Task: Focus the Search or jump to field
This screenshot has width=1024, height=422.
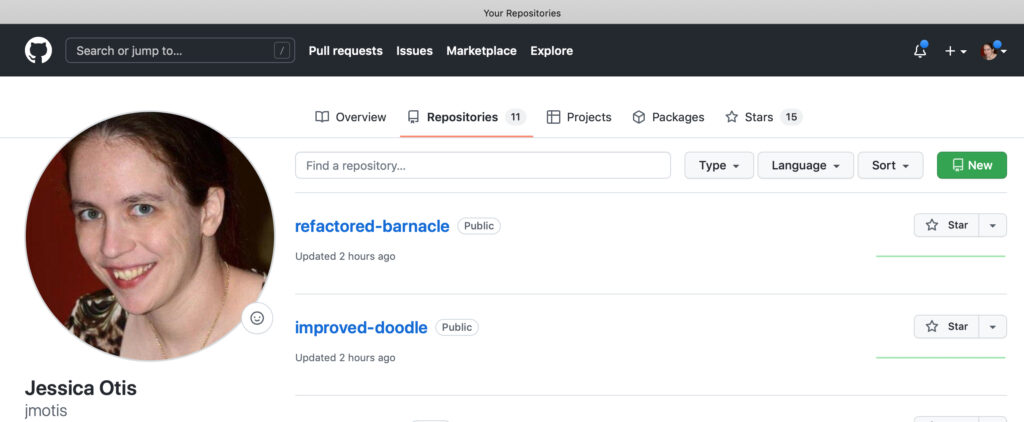Action: click(180, 50)
